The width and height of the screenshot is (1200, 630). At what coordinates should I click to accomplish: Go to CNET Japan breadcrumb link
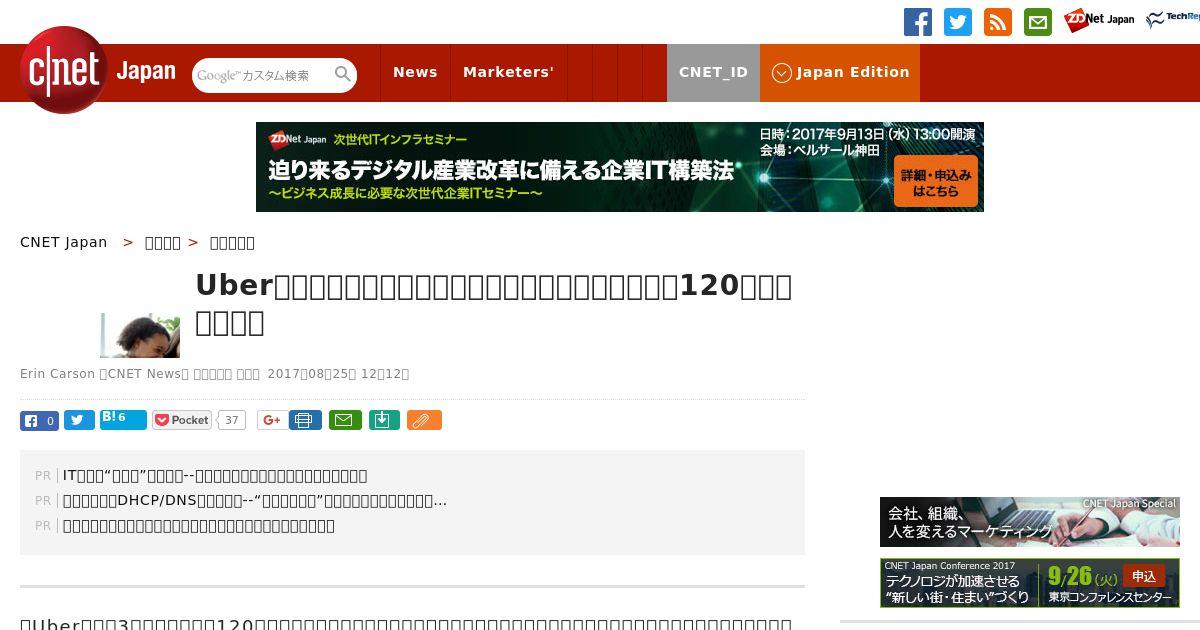pos(64,242)
